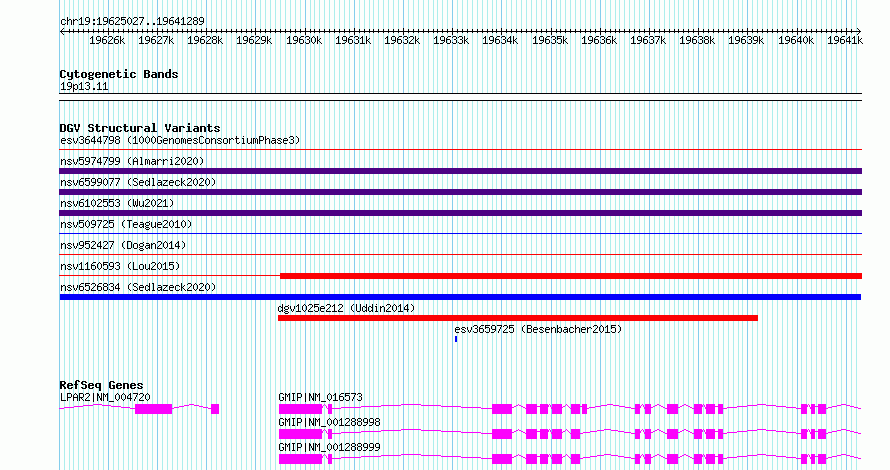The height and width of the screenshot is (470, 890).
Task: Click the thin red line of nsv952427
Action: point(460,255)
